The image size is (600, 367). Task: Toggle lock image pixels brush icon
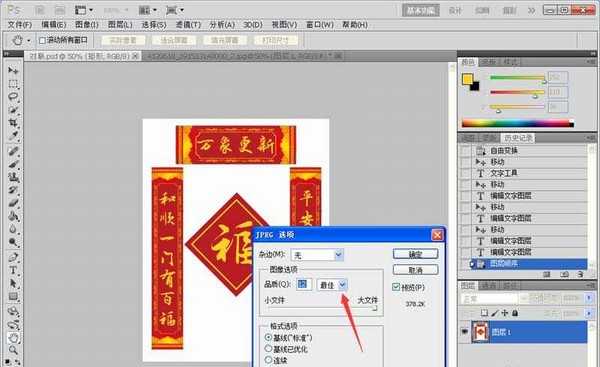pos(495,313)
